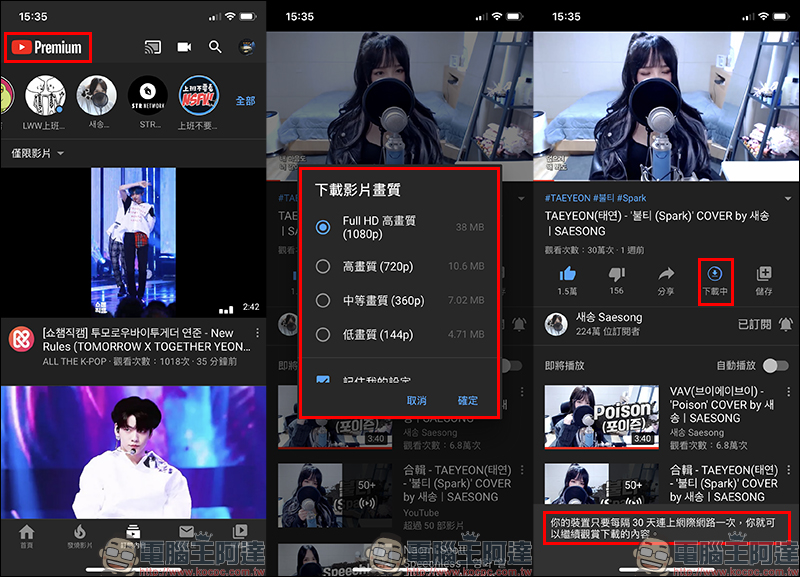
Task: Open the Inbox mail tab
Action: [x=186, y=533]
